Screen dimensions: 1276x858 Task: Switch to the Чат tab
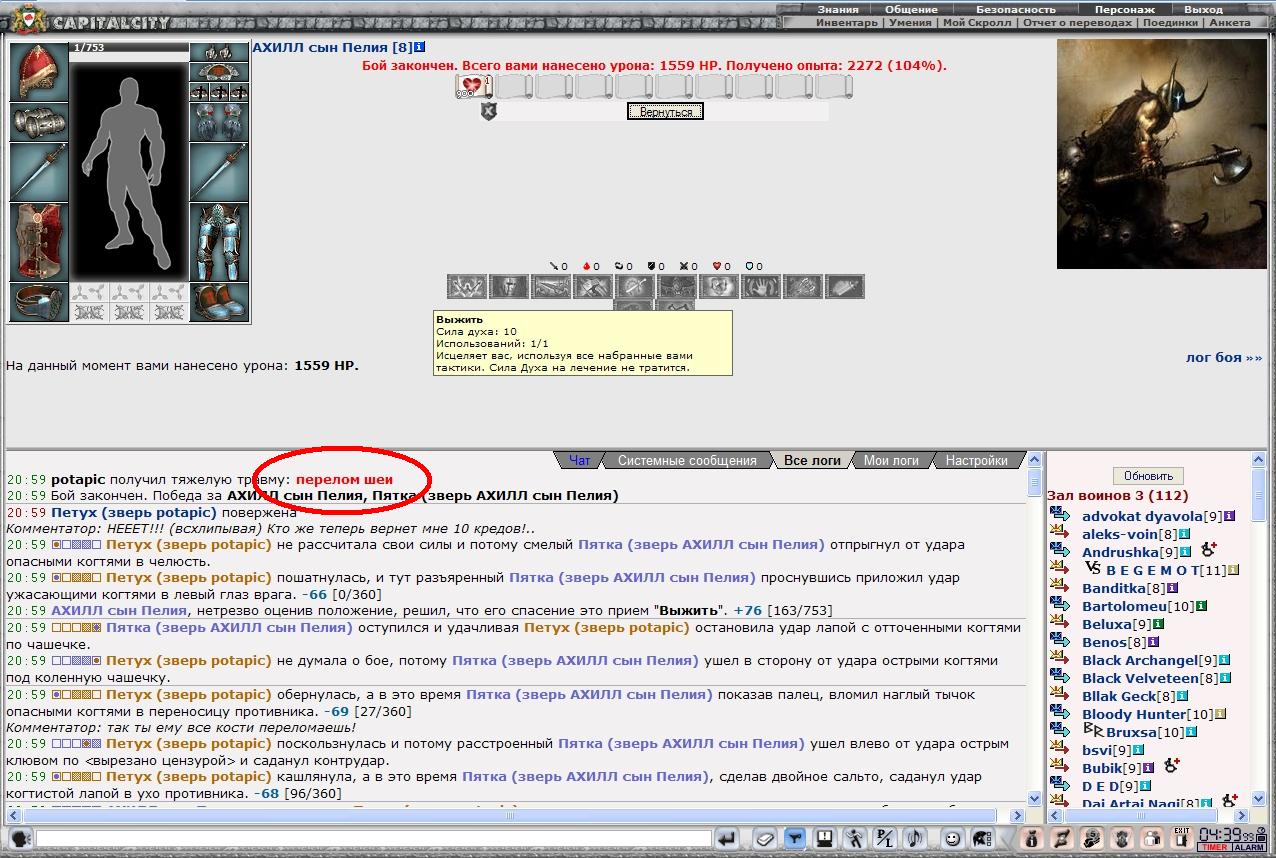point(580,461)
